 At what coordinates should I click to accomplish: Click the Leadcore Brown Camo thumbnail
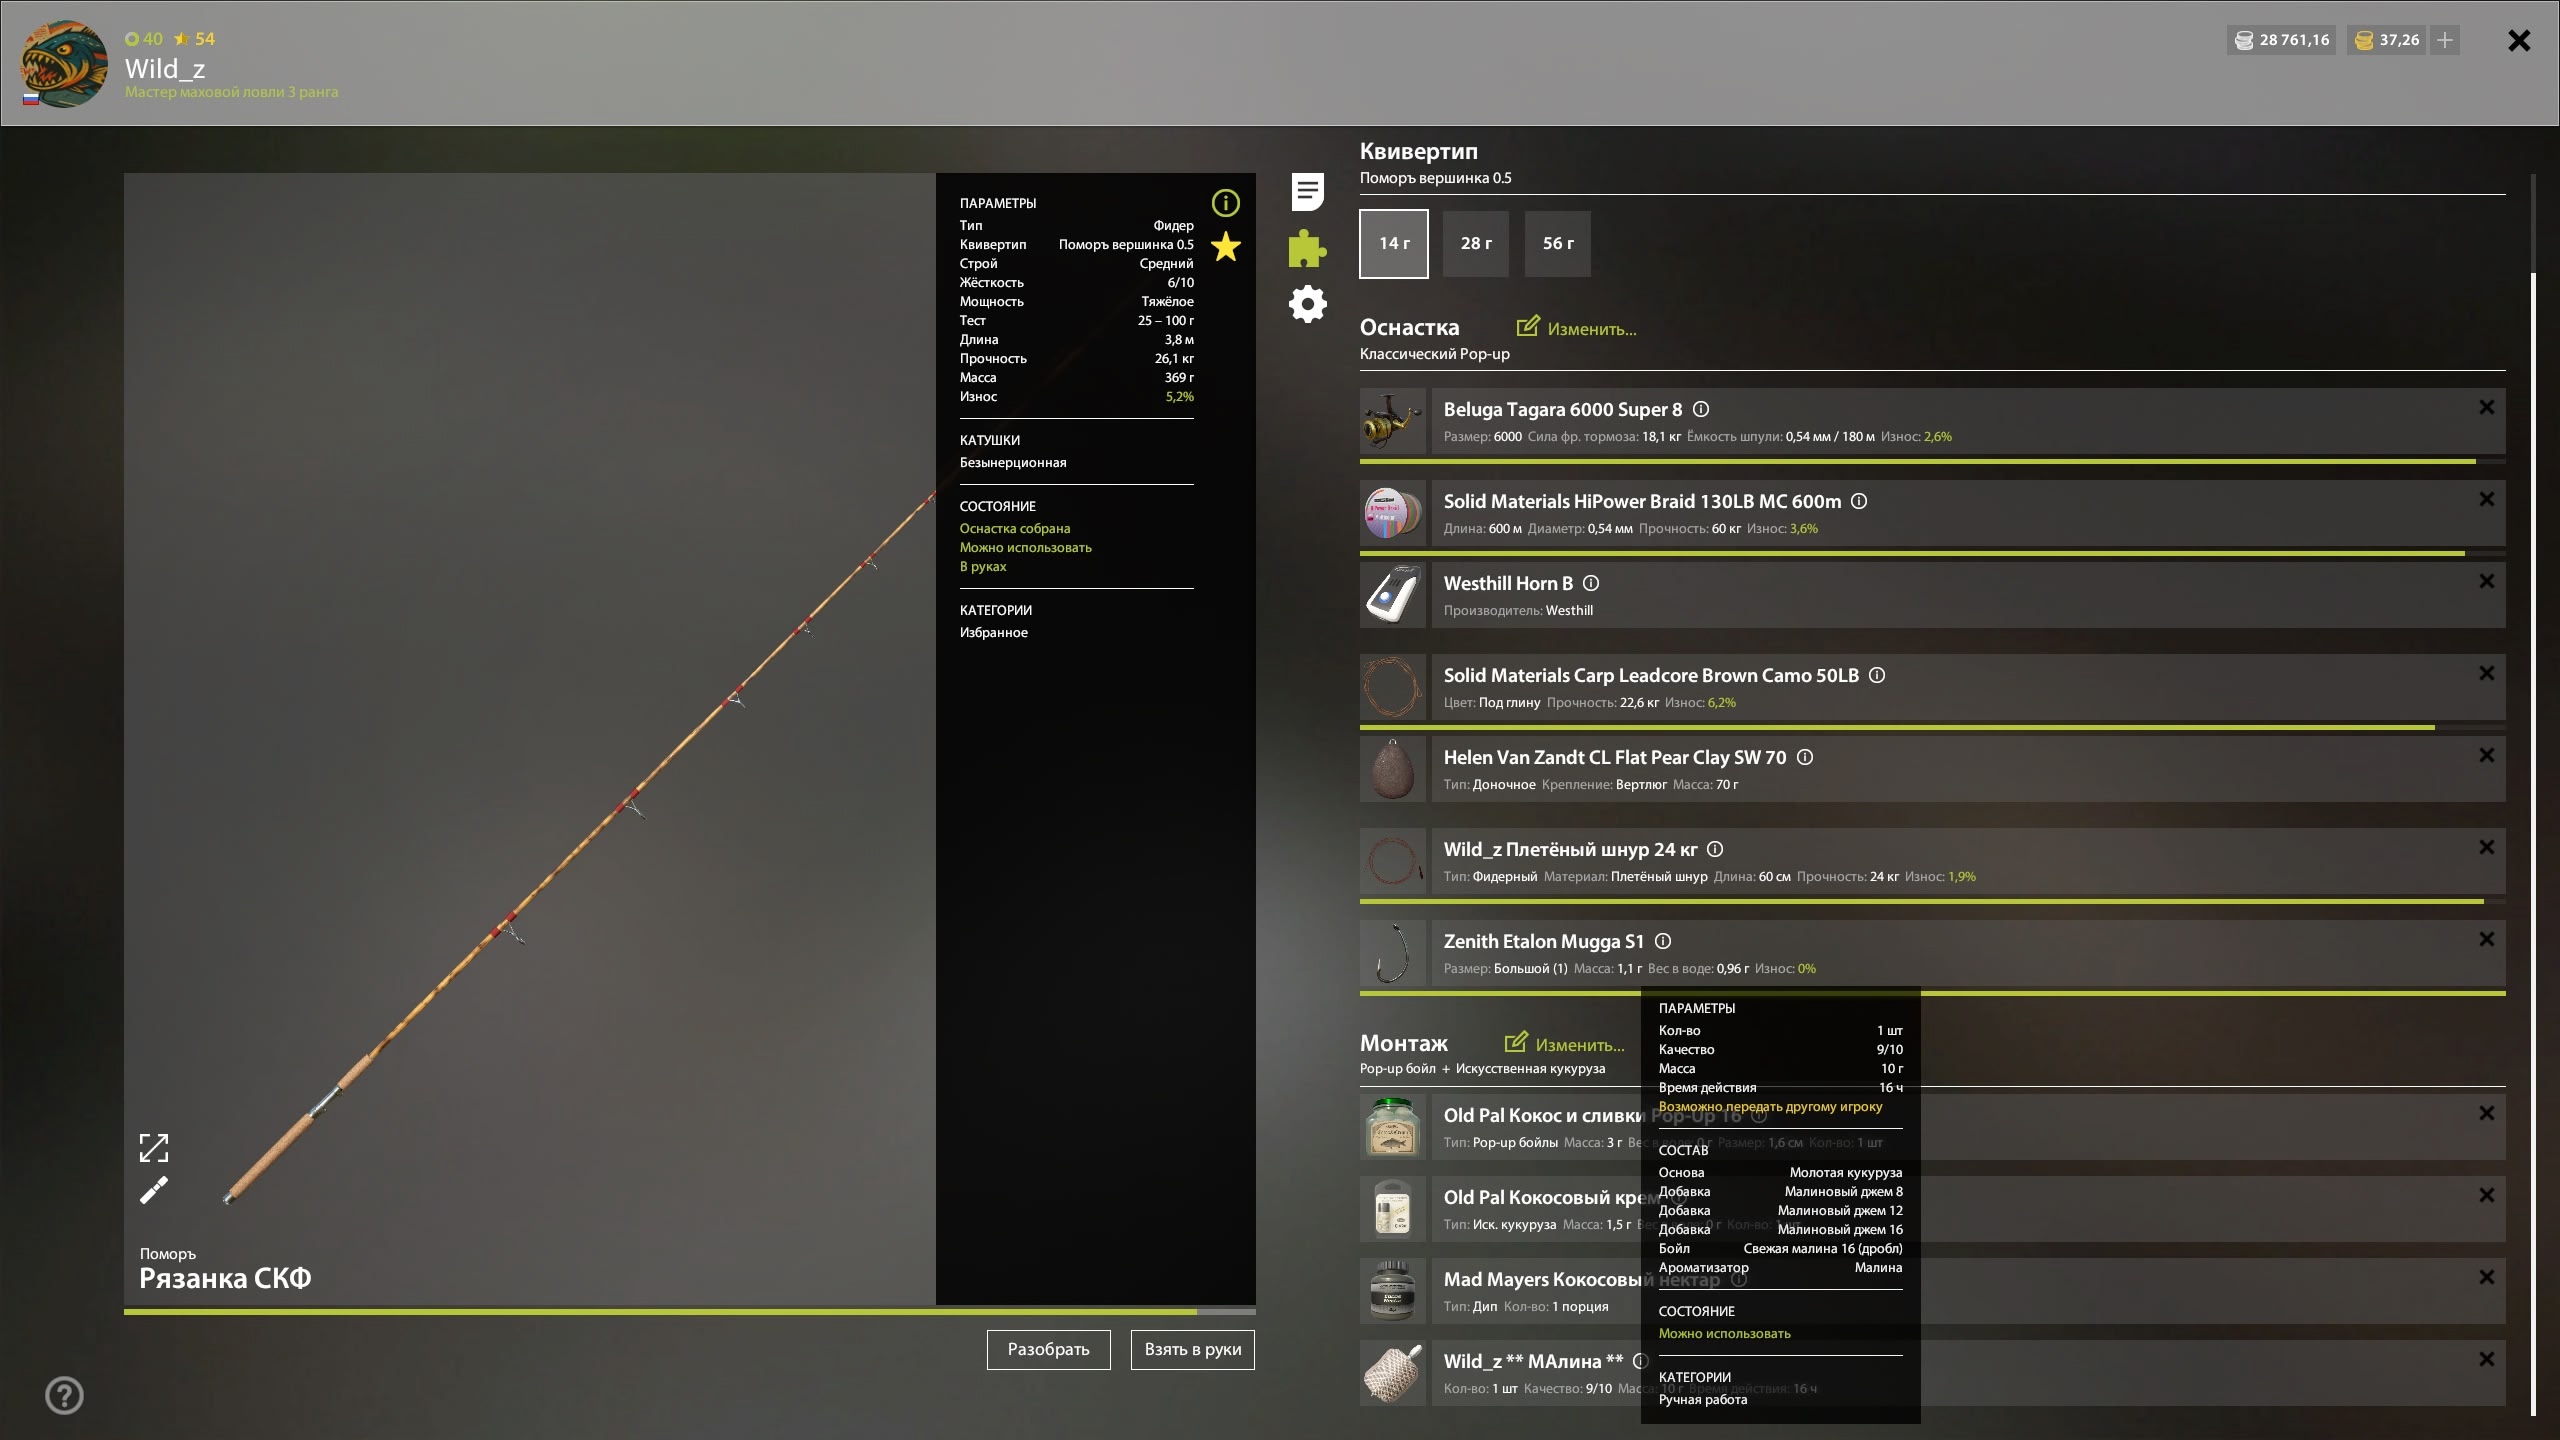tap(1393, 688)
